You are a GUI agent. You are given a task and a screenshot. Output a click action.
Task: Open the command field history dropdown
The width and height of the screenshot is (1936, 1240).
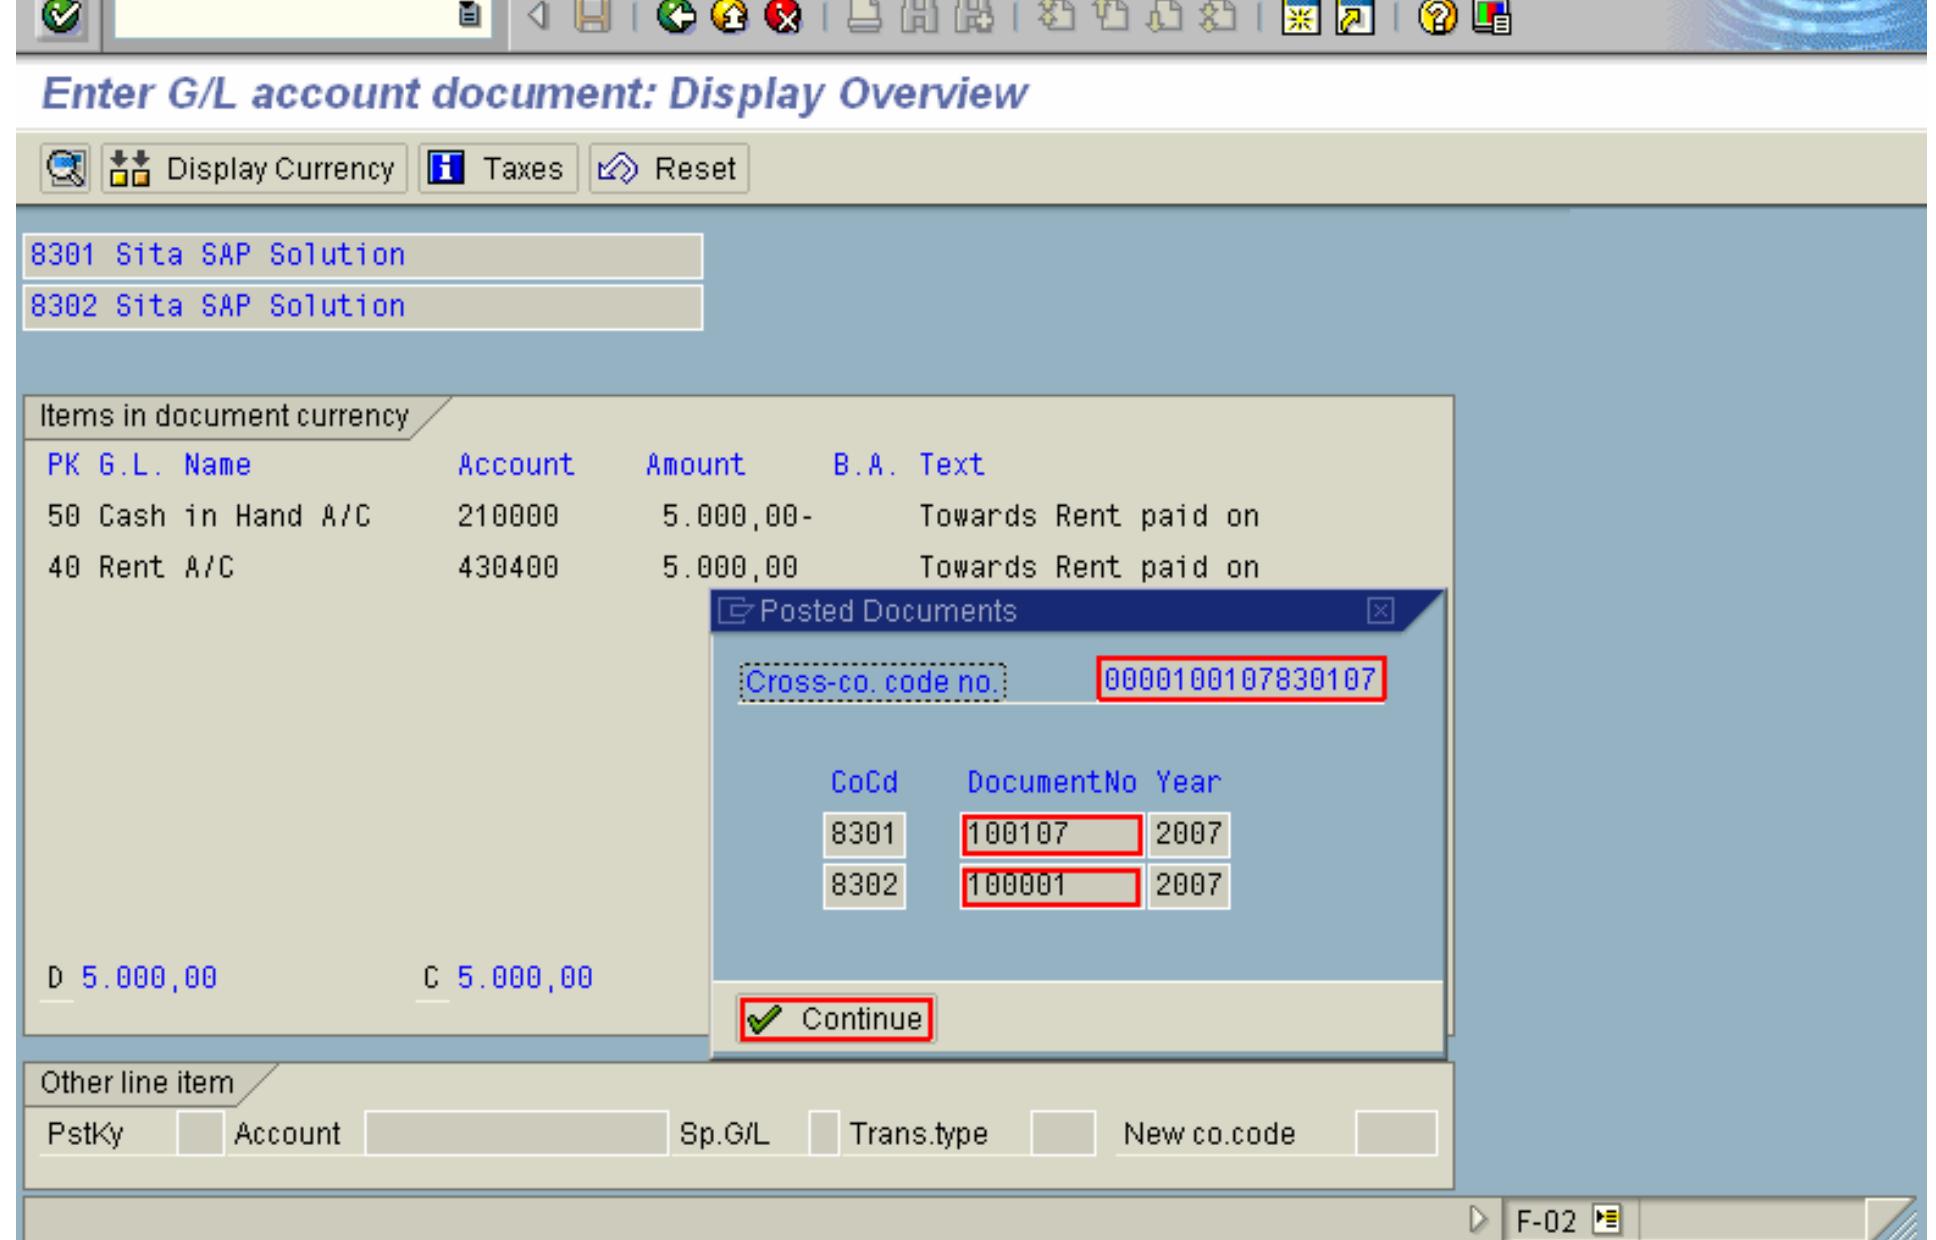click(x=469, y=16)
